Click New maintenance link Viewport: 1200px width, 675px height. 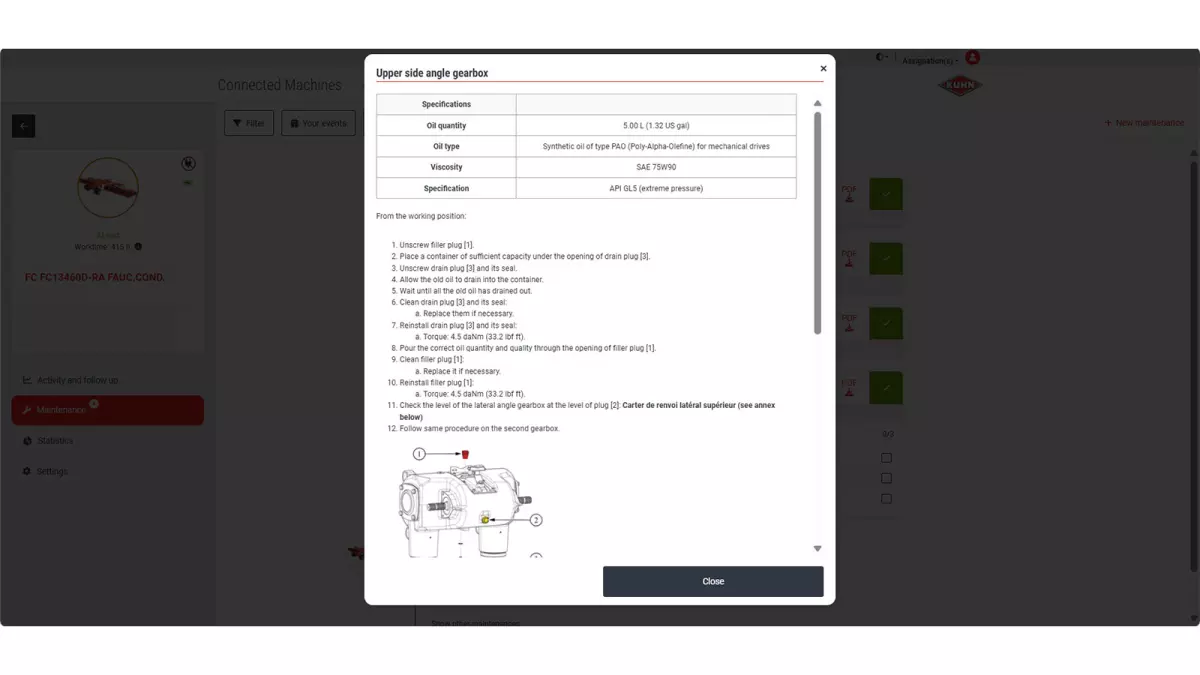pos(1144,123)
